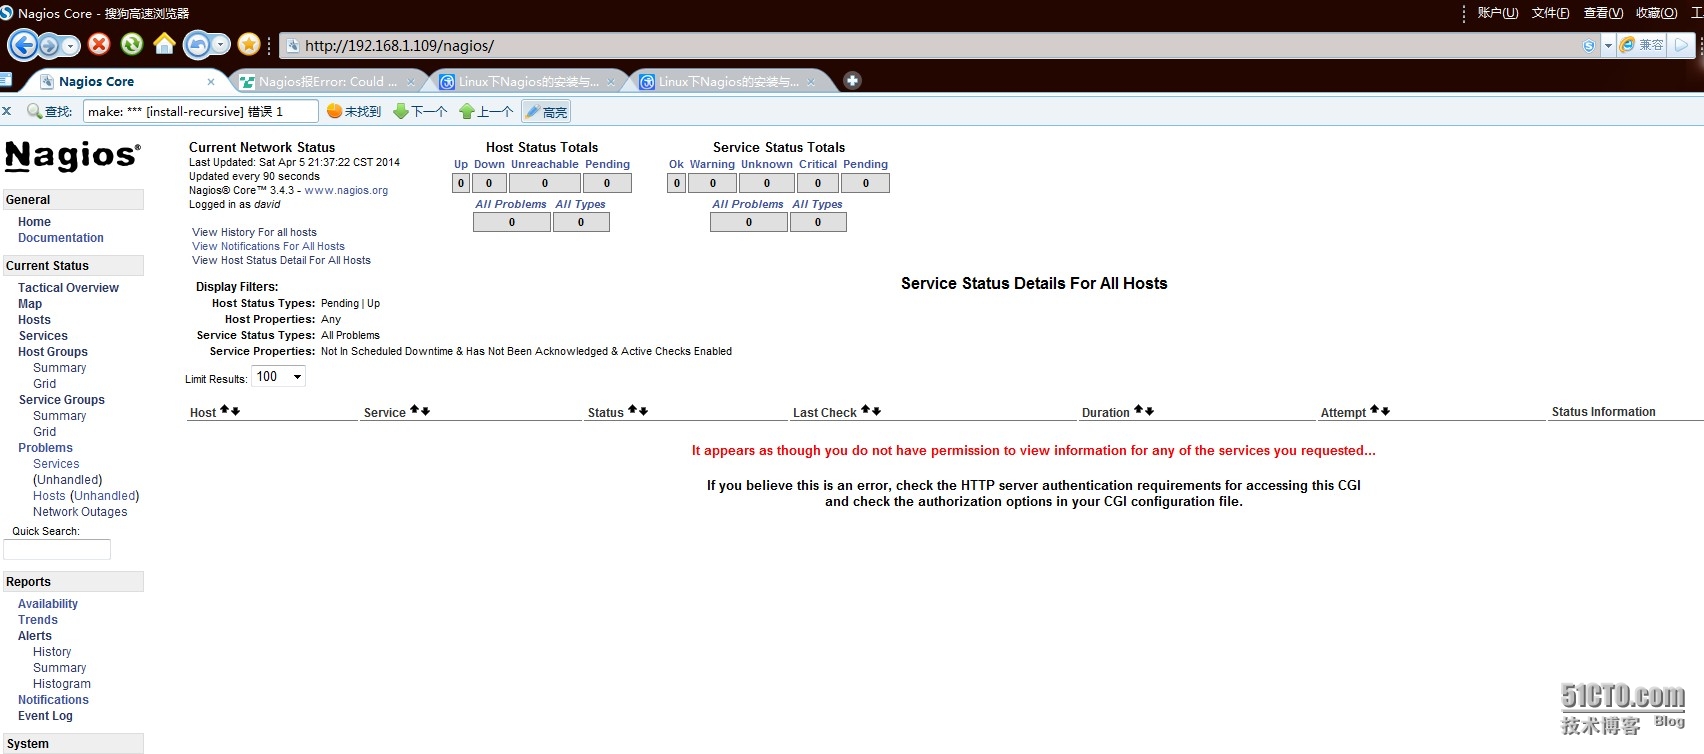The width and height of the screenshot is (1704, 754).
Task: Click the Sogou shield security icon in address bar
Action: pos(1589,46)
